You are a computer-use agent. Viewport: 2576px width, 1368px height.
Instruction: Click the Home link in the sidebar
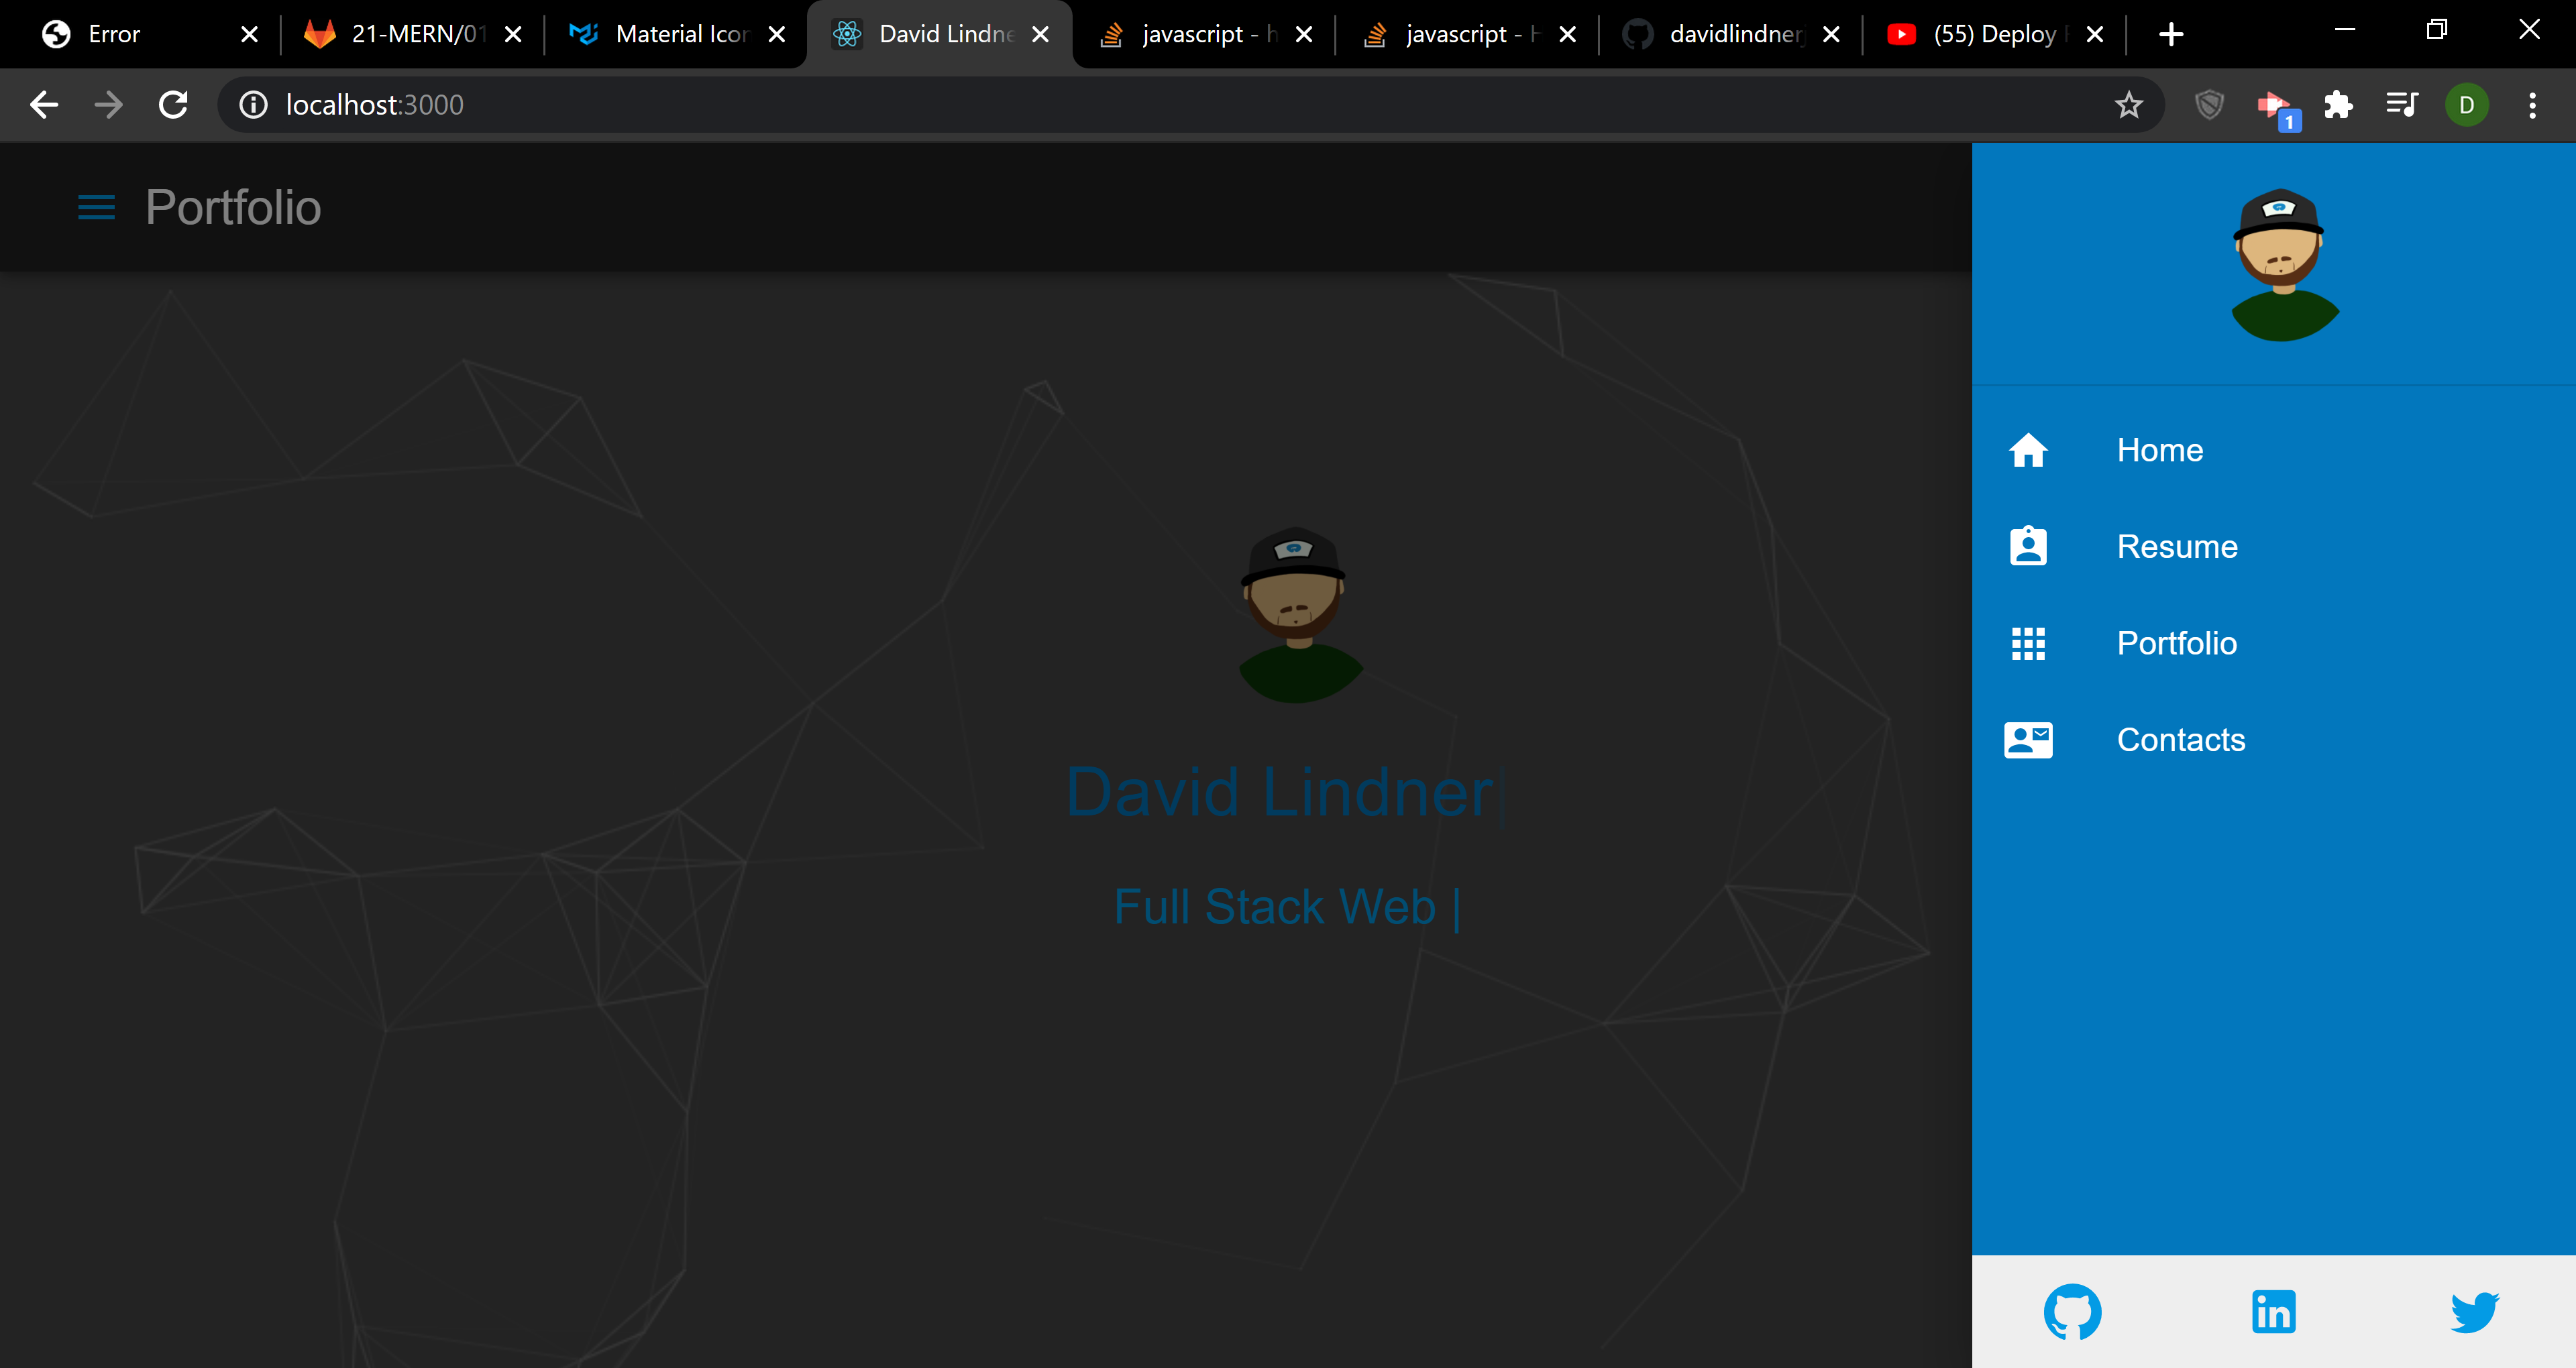[2160, 450]
